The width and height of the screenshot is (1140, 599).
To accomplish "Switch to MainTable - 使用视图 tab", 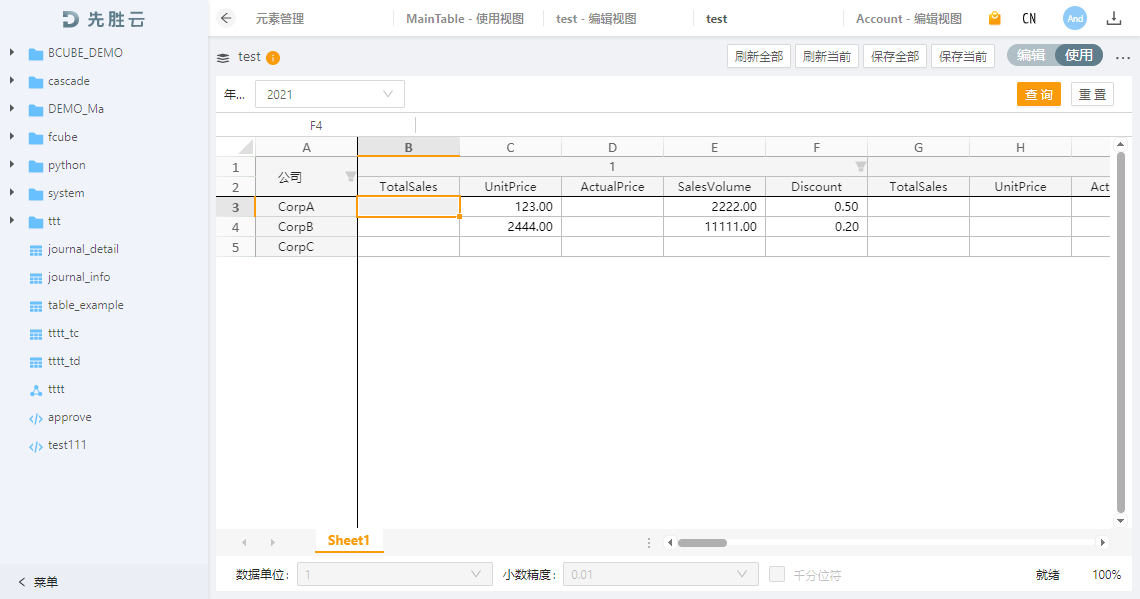I will 464,18.
